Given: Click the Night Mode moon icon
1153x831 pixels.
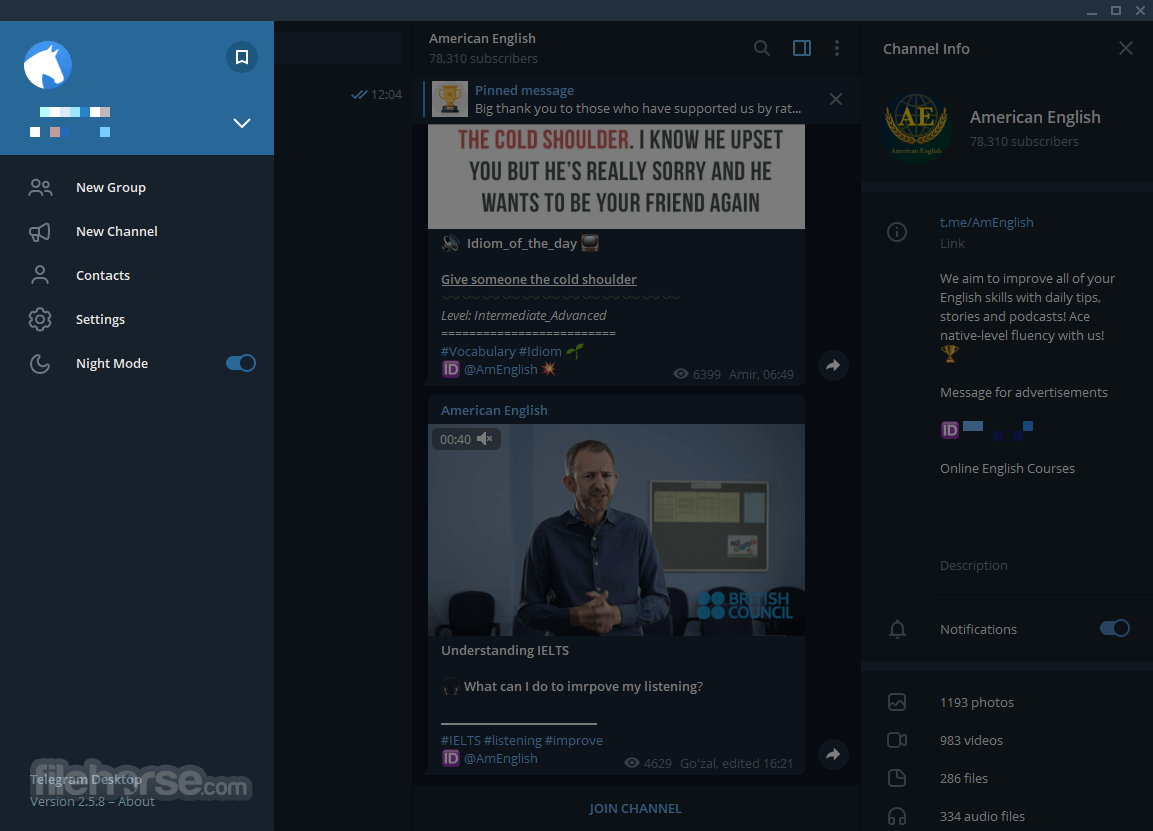Looking at the screenshot, I should (40, 363).
